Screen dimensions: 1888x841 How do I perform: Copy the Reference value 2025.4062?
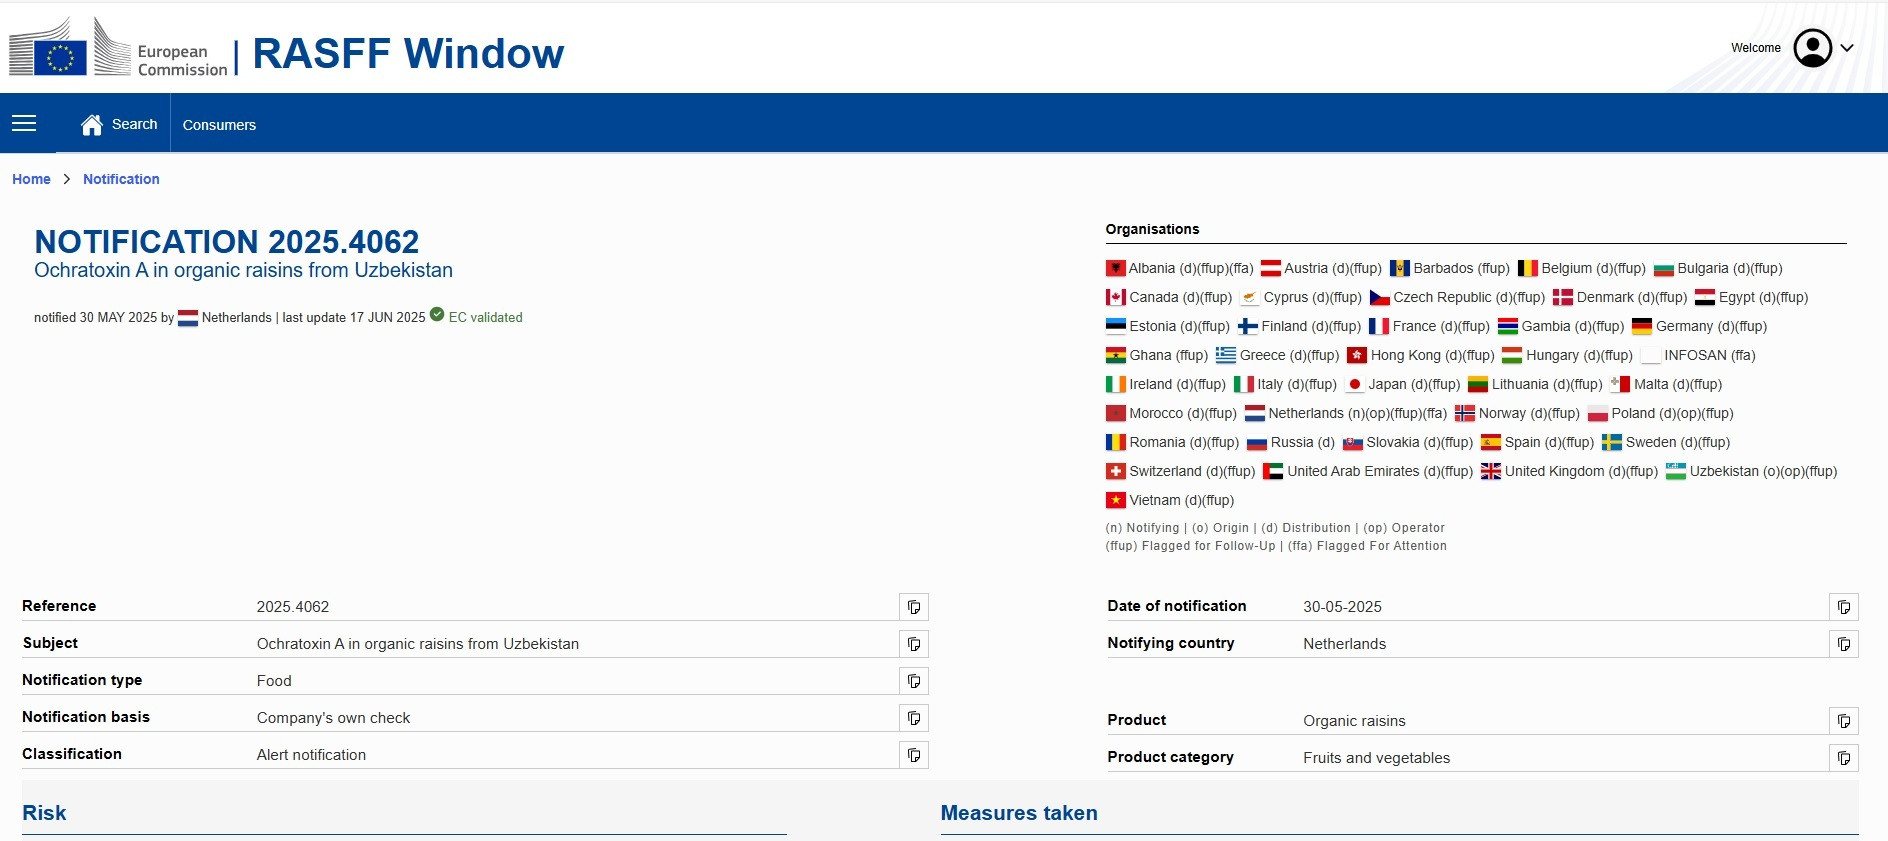pos(913,607)
